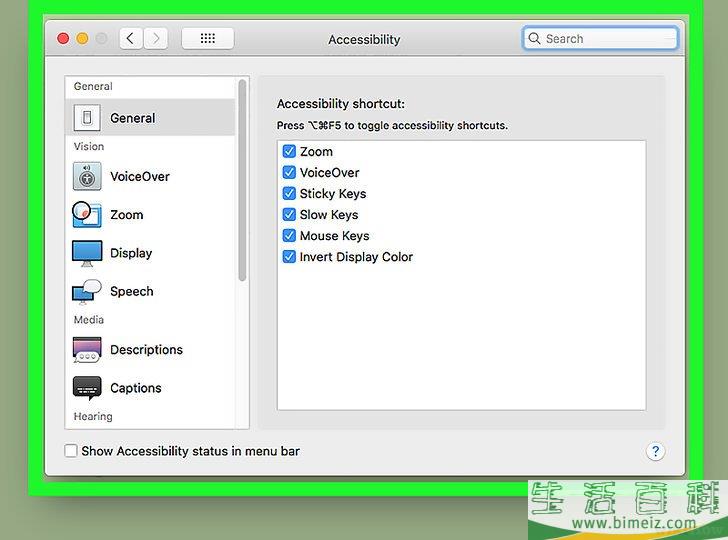
Task: Uncheck the Mouse Keys shortcut option
Action: pos(289,236)
